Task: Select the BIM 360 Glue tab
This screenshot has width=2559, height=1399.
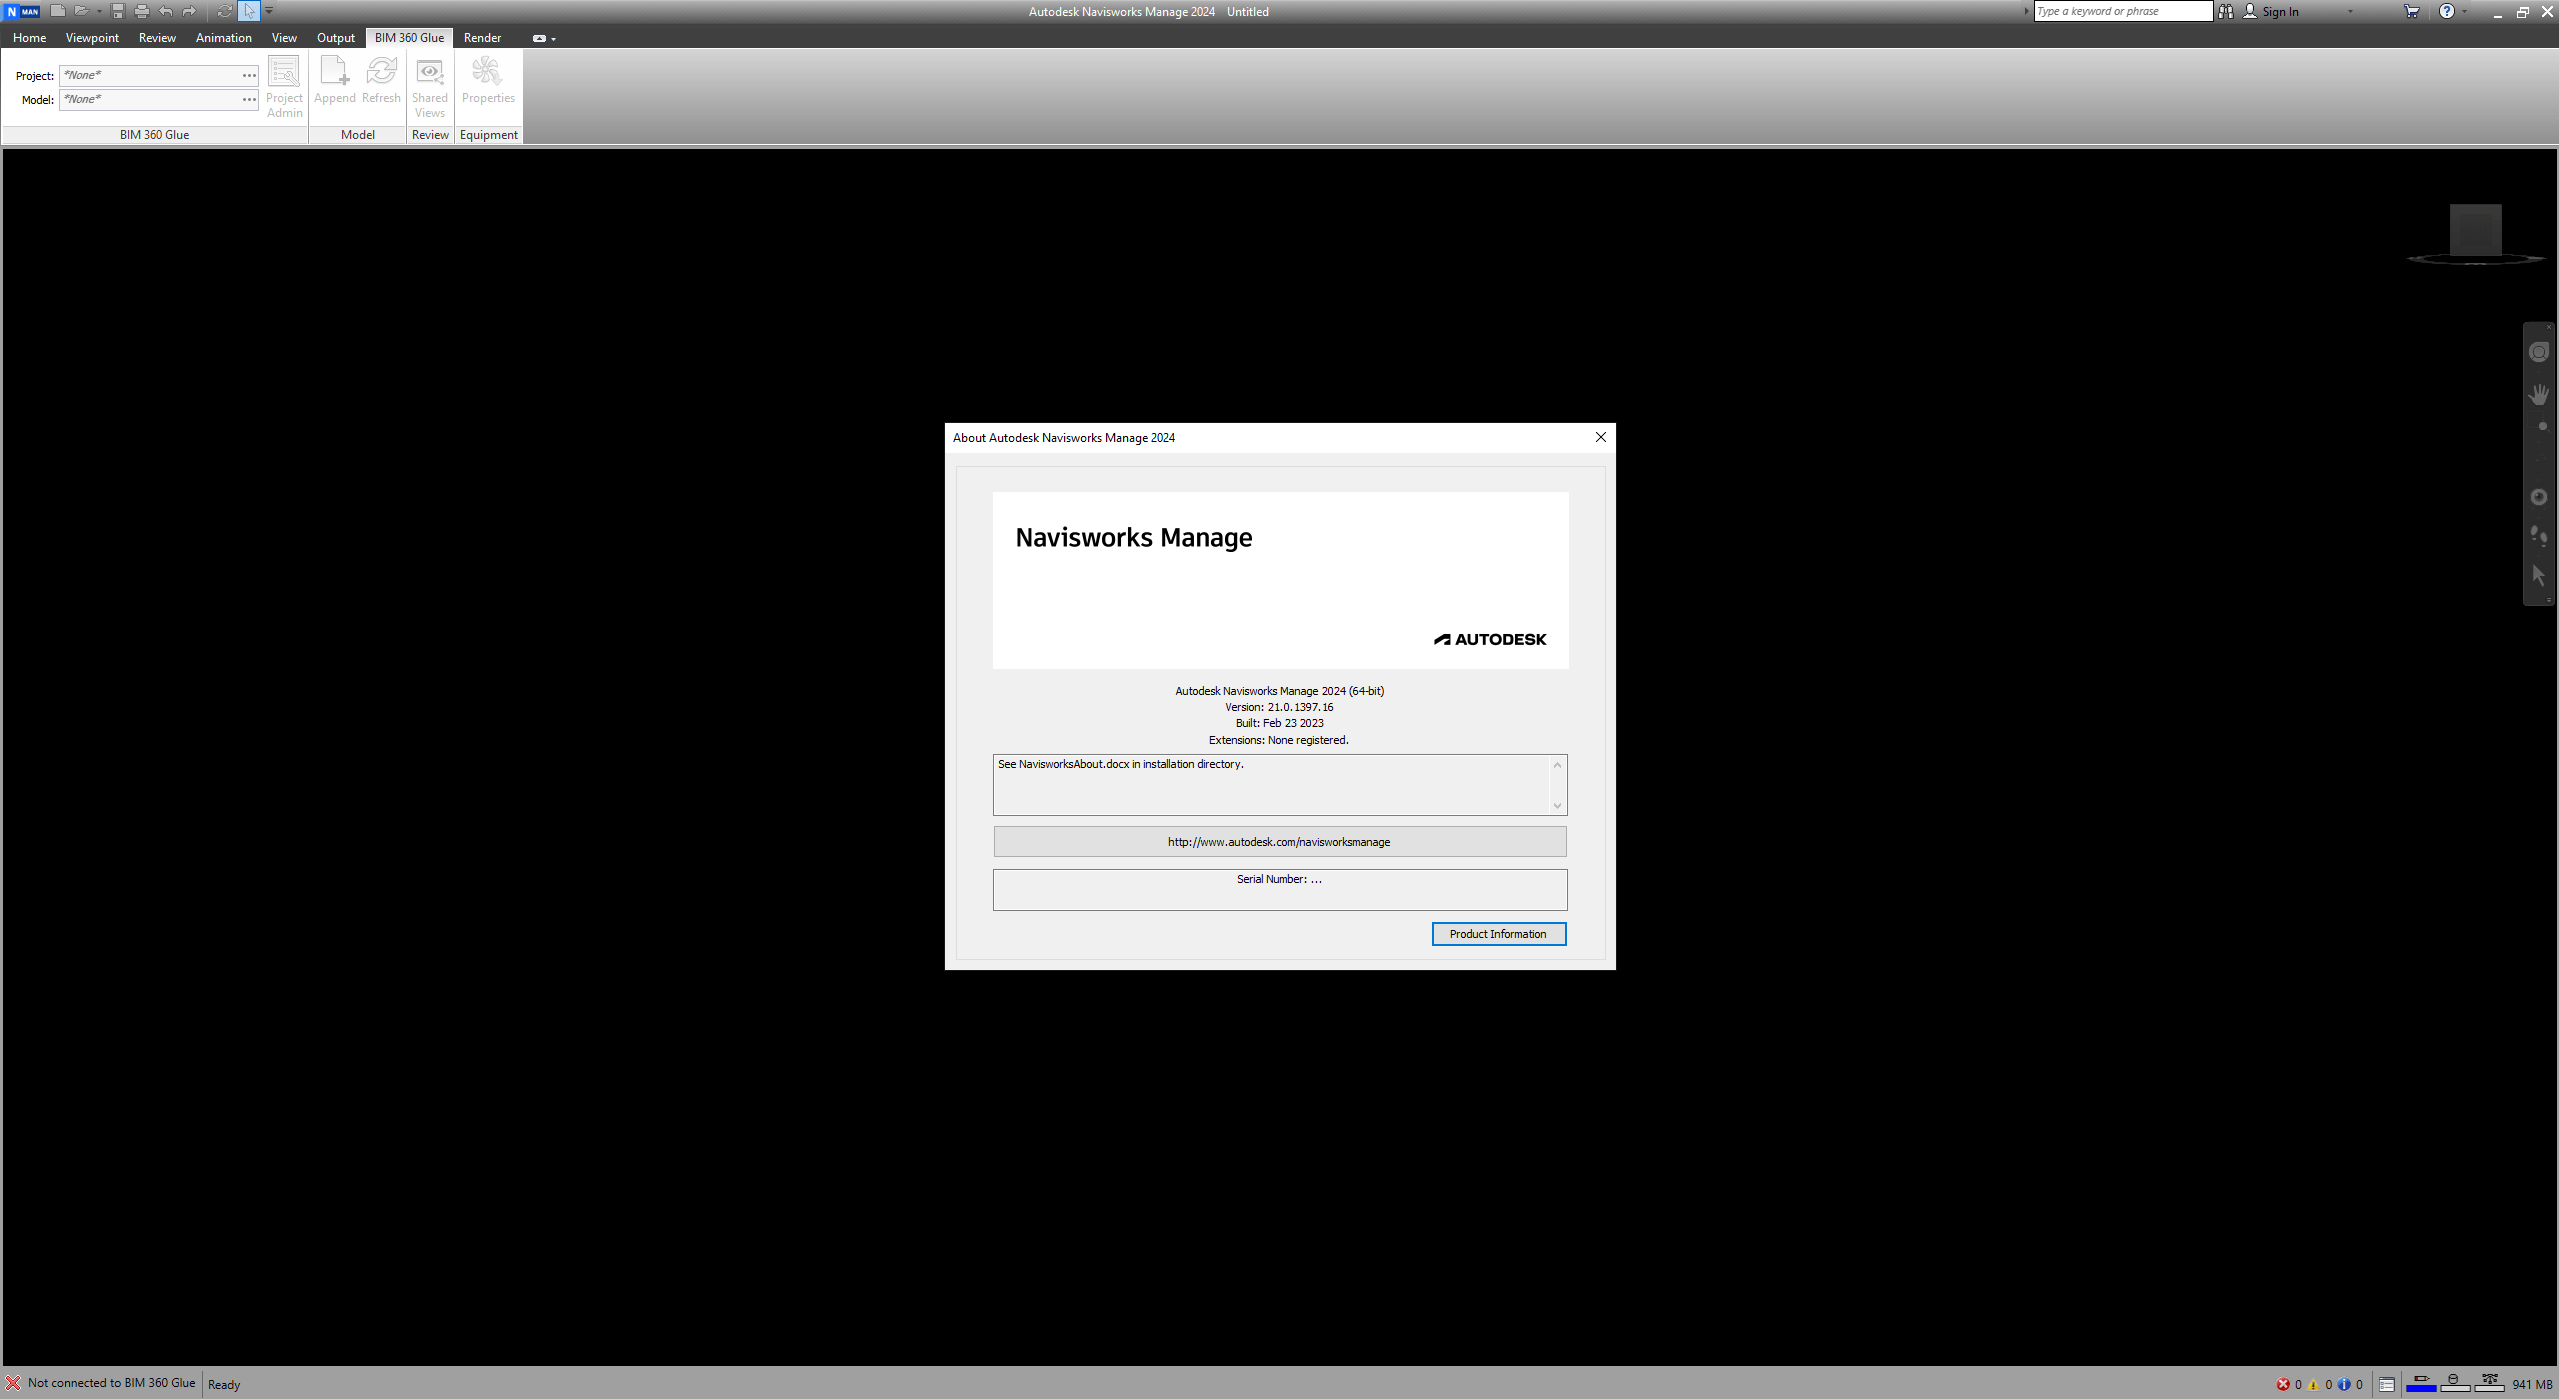Action: click(409, 37)
